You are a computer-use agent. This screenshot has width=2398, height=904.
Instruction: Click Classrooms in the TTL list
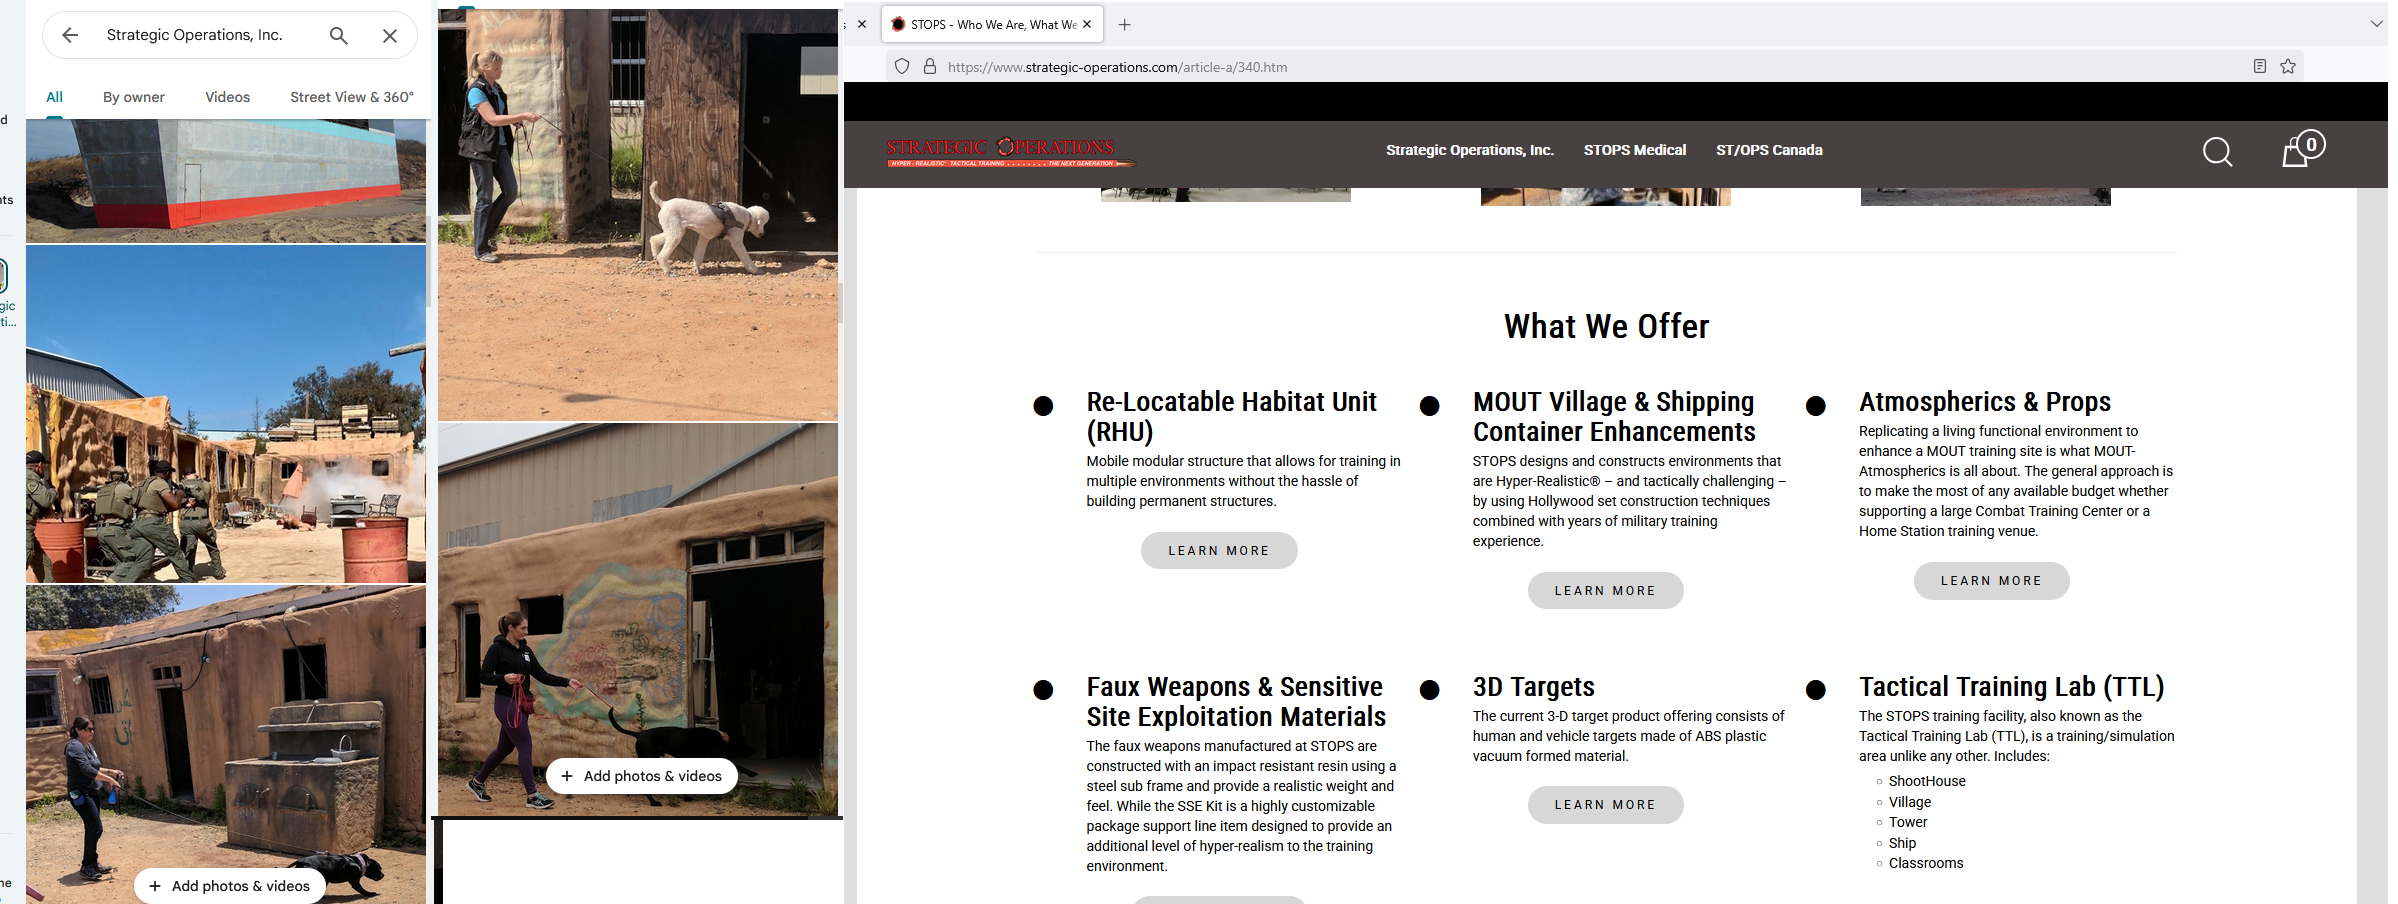tap(1926, 863)
